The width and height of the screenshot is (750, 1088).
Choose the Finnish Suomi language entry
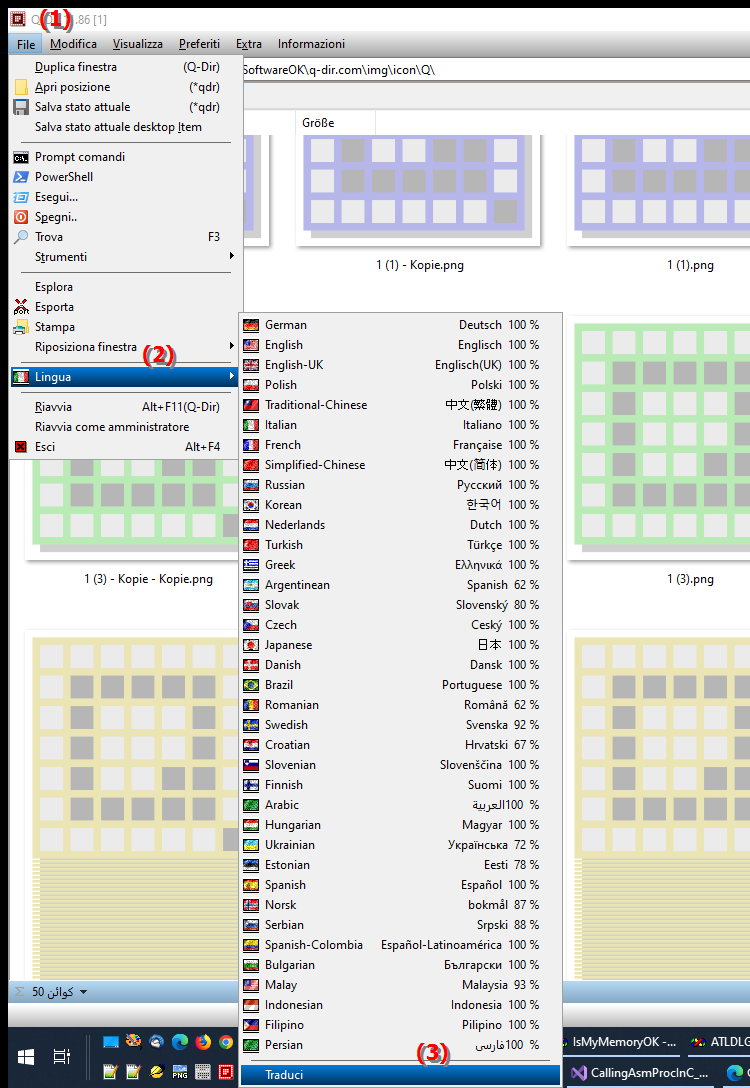pyautogui.click(x=400, y=785)
